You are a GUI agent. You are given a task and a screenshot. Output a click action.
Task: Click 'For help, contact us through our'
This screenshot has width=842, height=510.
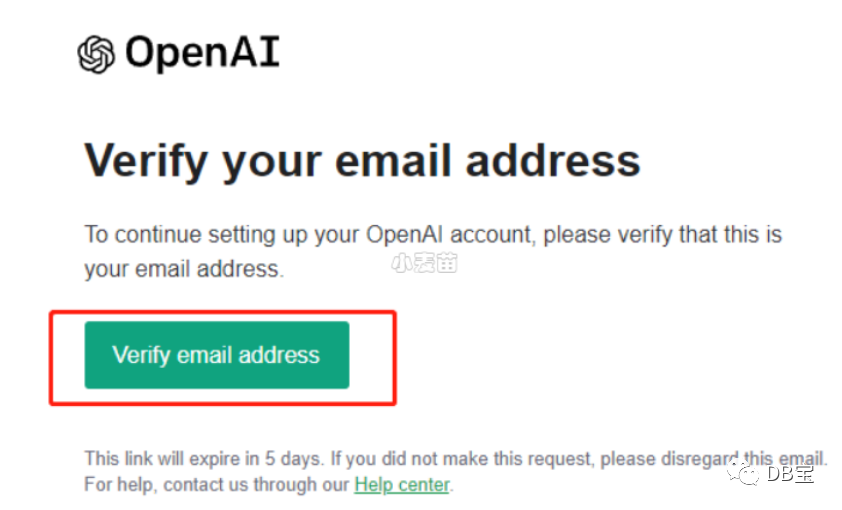(216, 485)
